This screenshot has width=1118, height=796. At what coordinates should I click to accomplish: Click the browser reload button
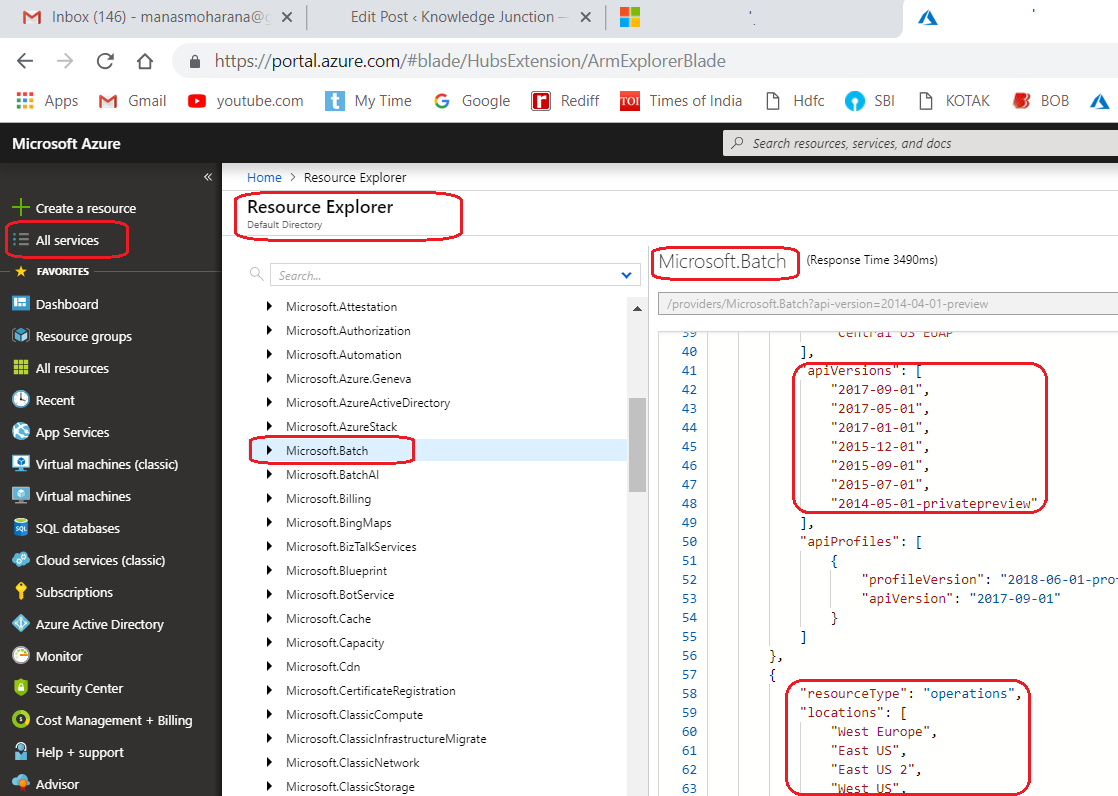point(105,61)
